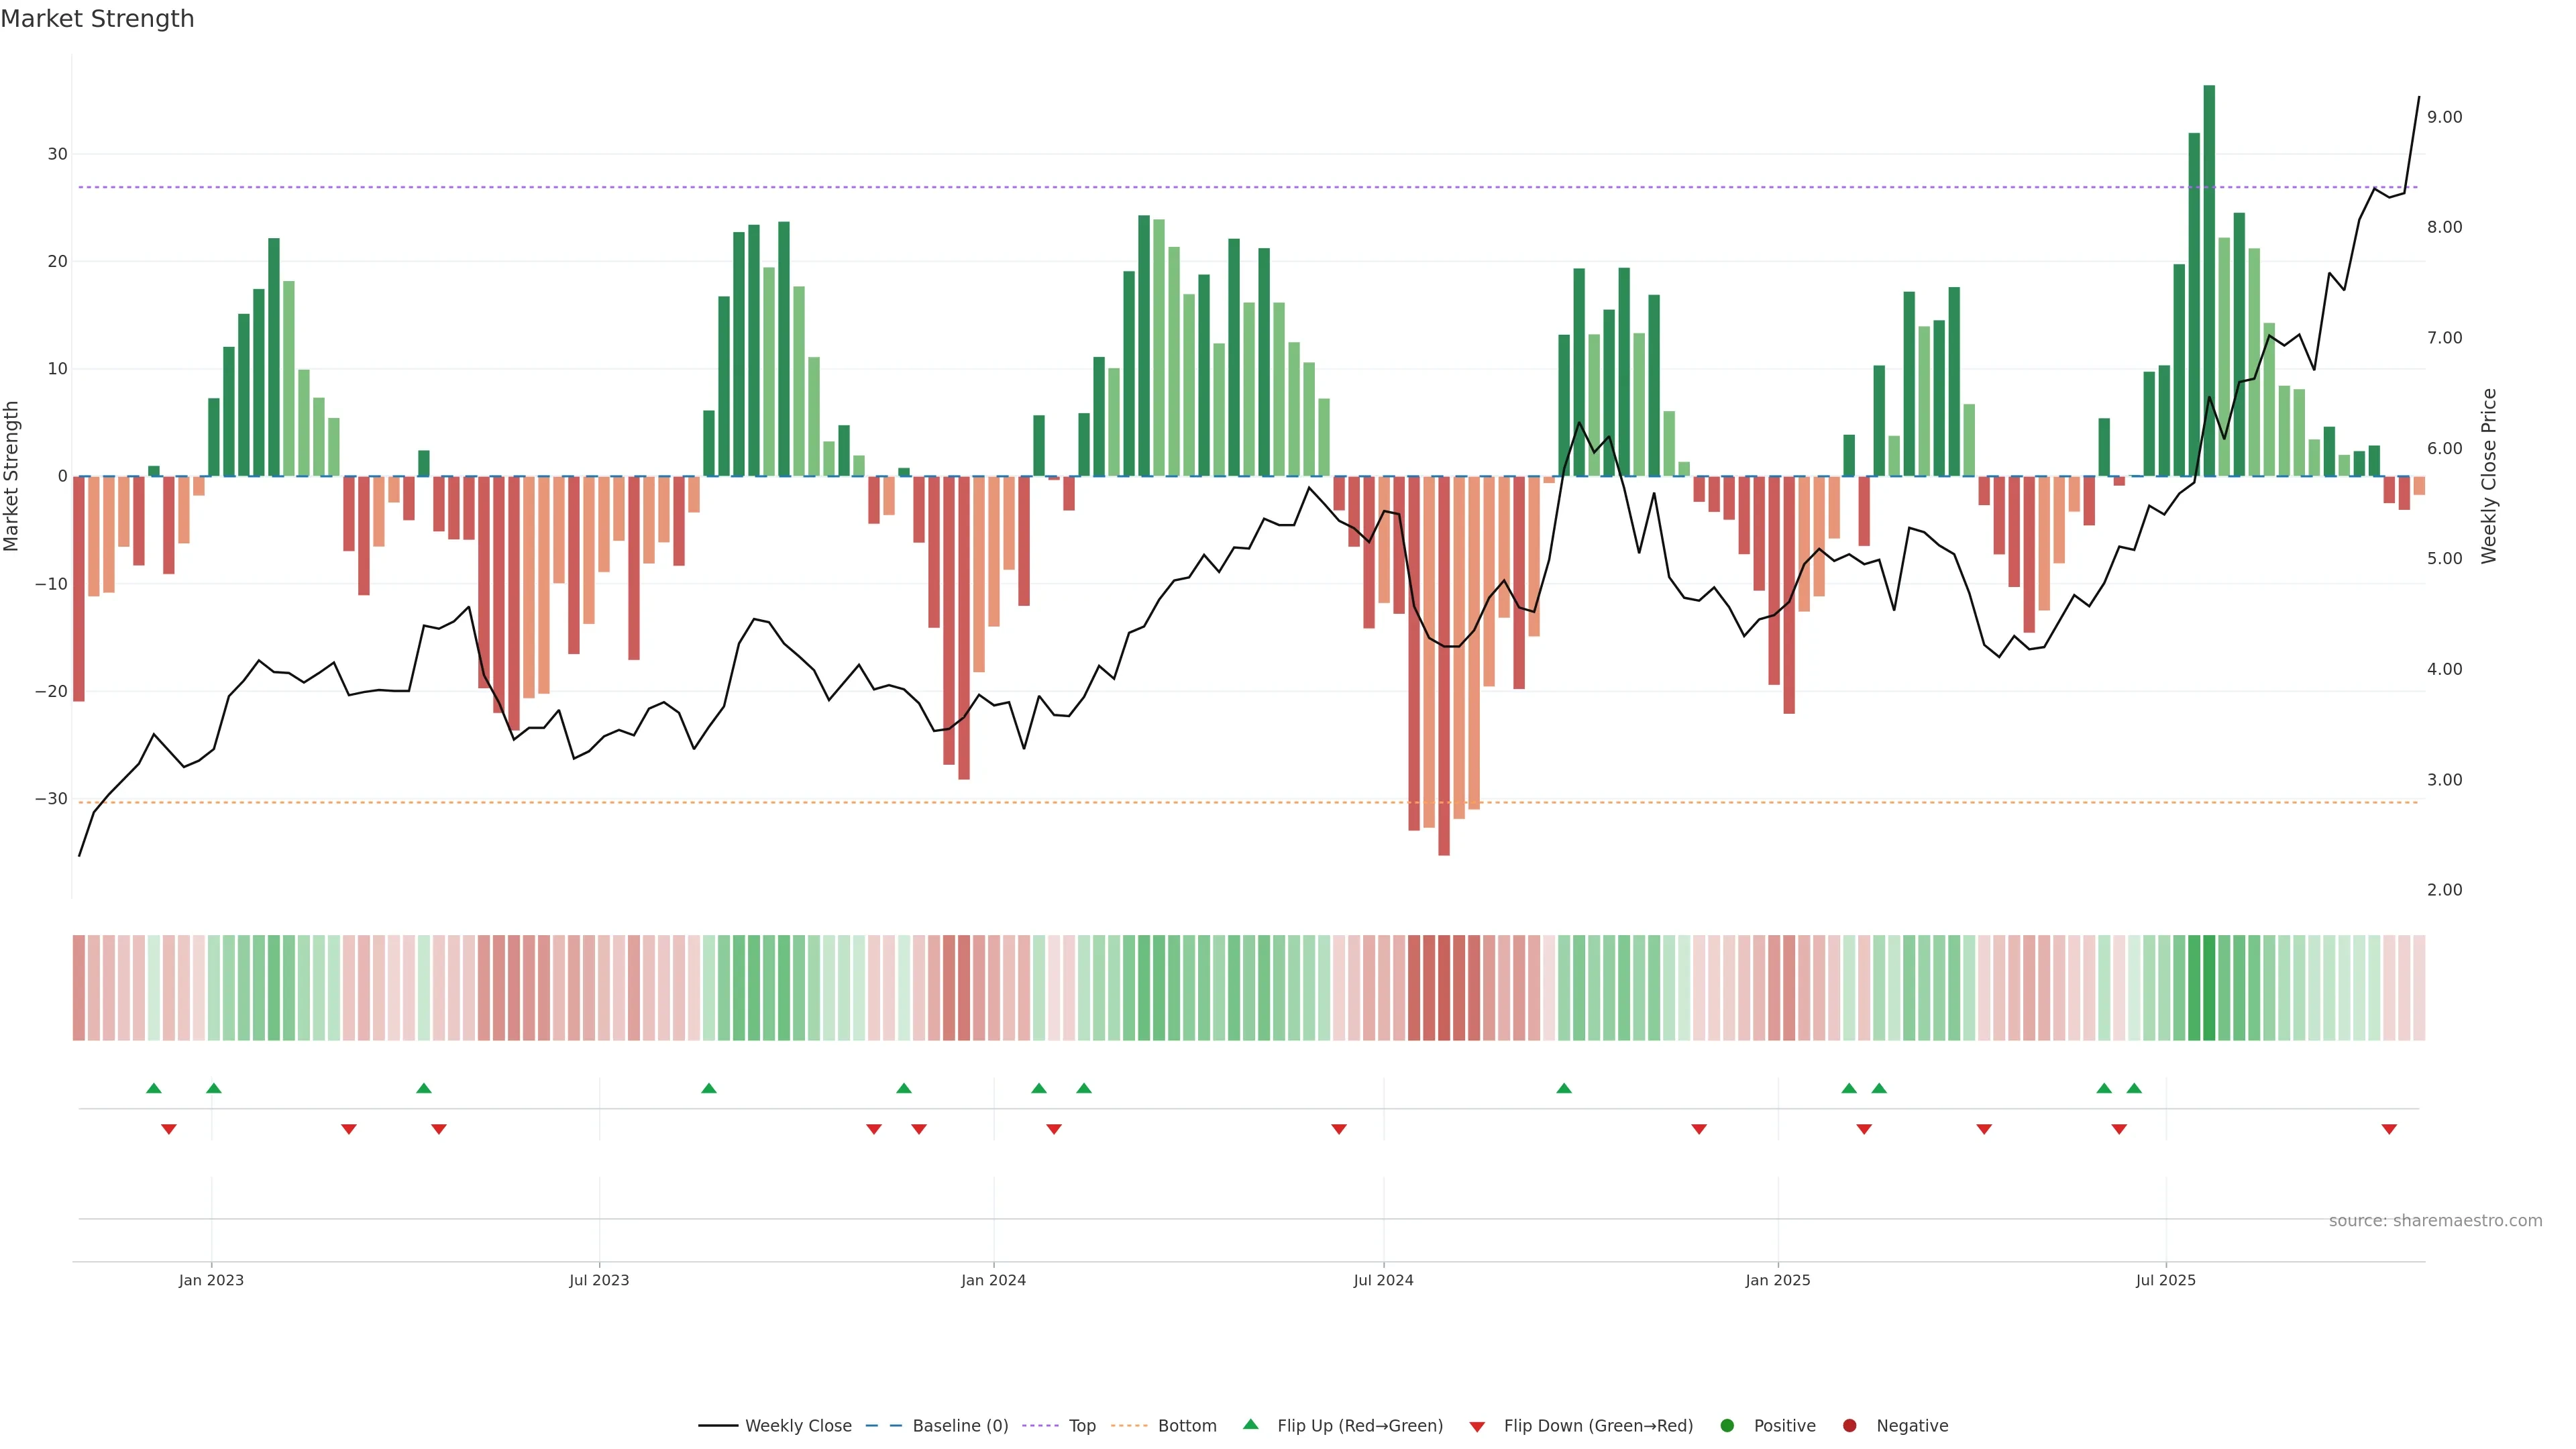
Task: Click the darkest green heatmap strip cell
Action: [x=2209, y=988]
